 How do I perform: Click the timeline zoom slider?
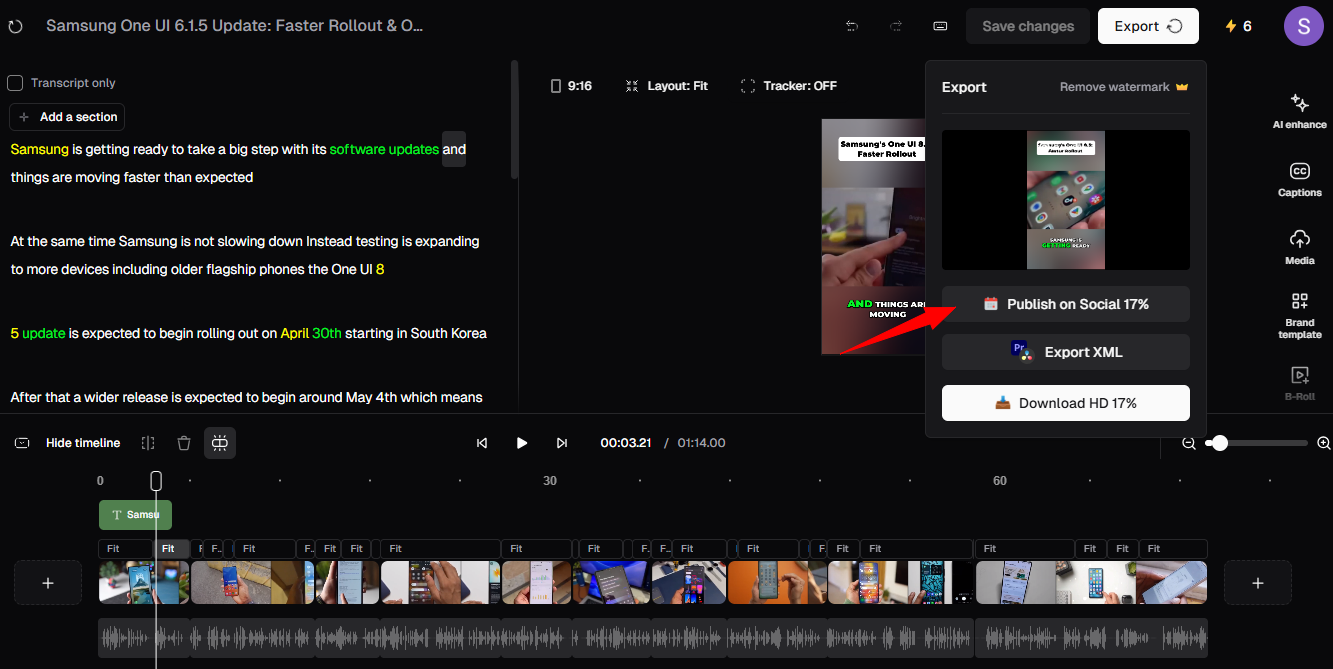coord(1257,443)
